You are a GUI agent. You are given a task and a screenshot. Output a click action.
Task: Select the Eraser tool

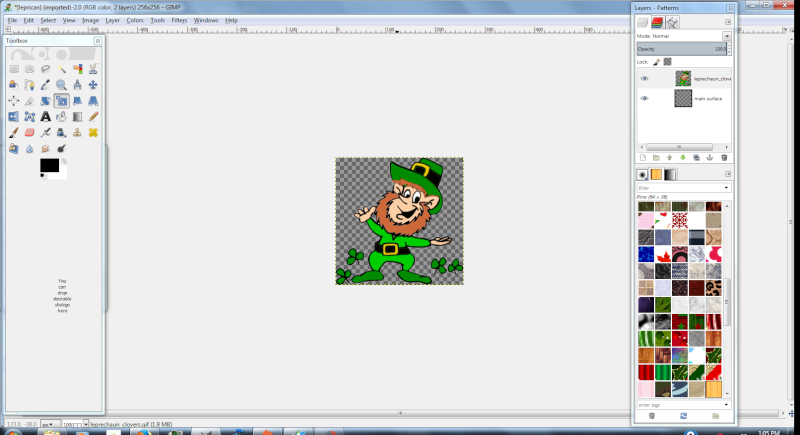coord(30,133)
